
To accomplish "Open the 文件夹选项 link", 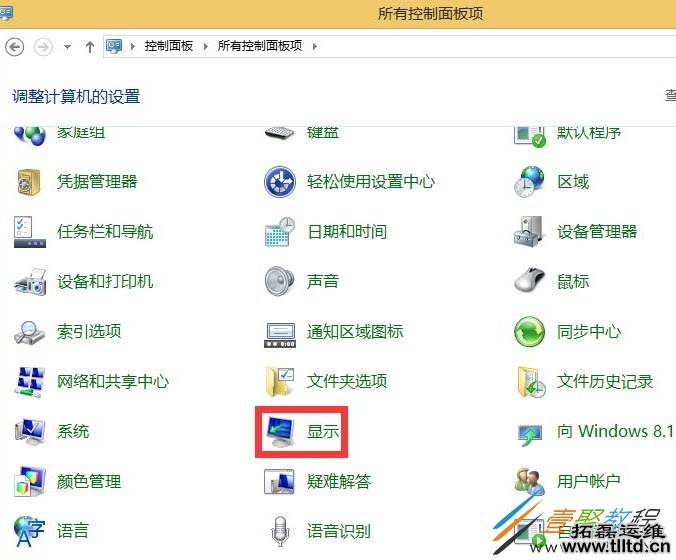I will tap(347, 382).
